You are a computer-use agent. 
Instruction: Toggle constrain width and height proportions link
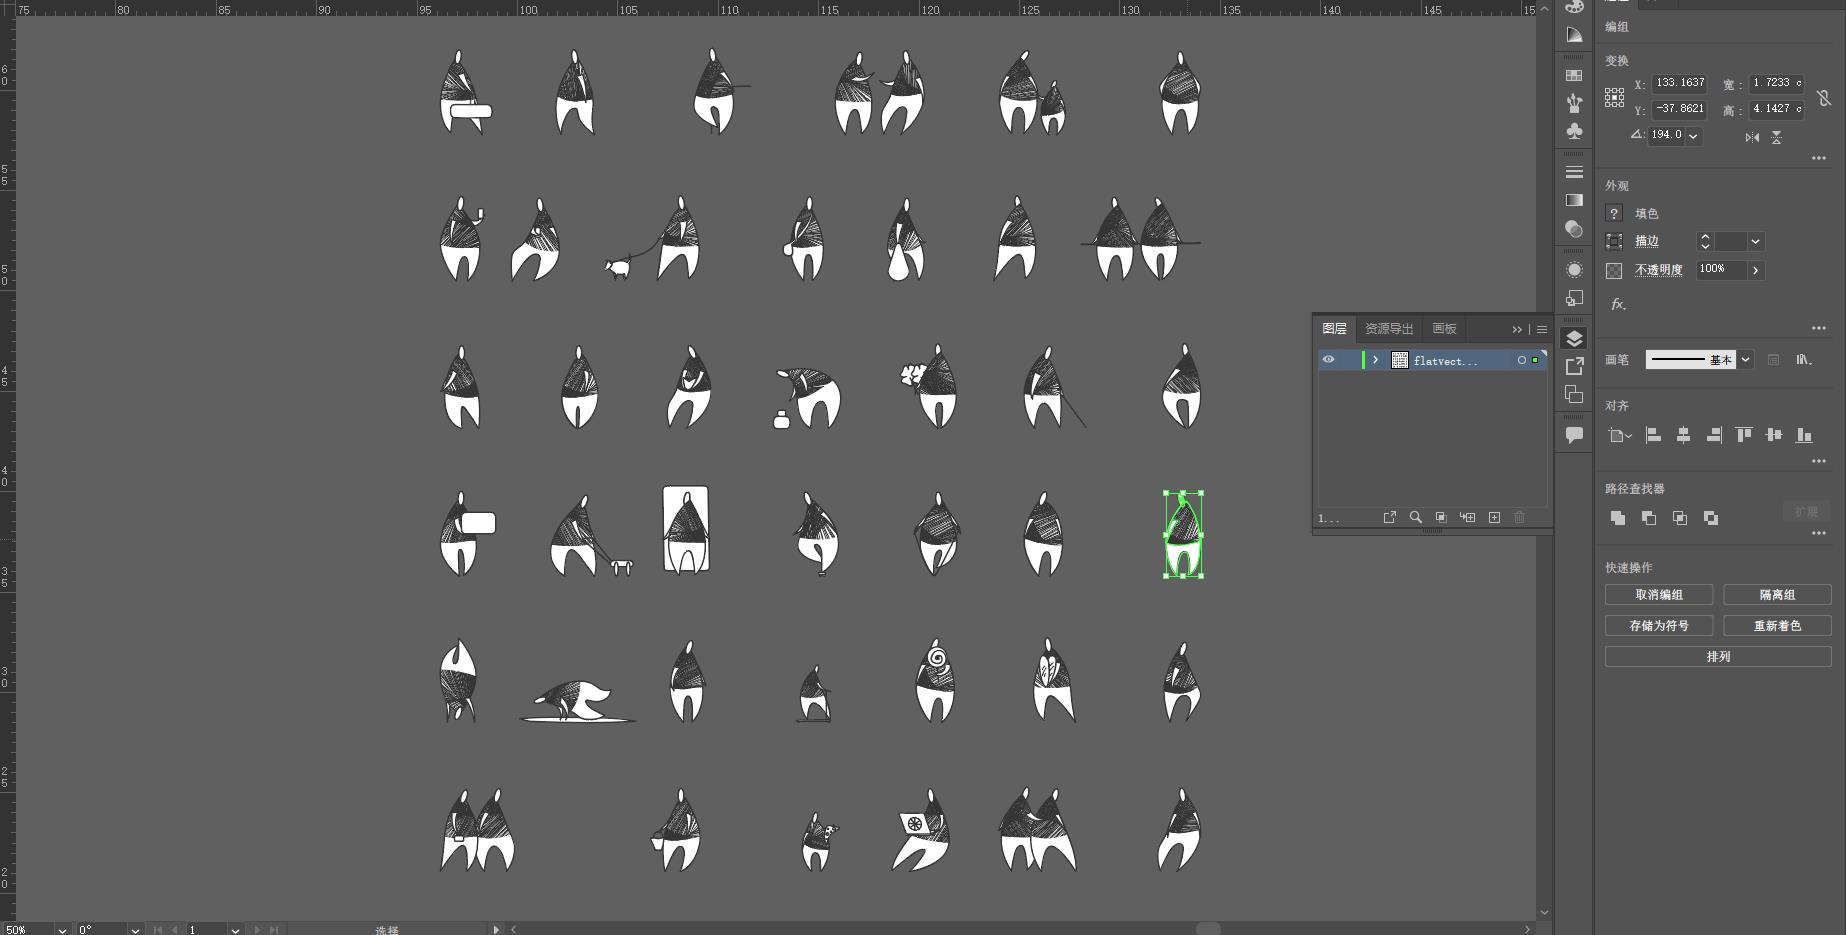point(1824,97)
